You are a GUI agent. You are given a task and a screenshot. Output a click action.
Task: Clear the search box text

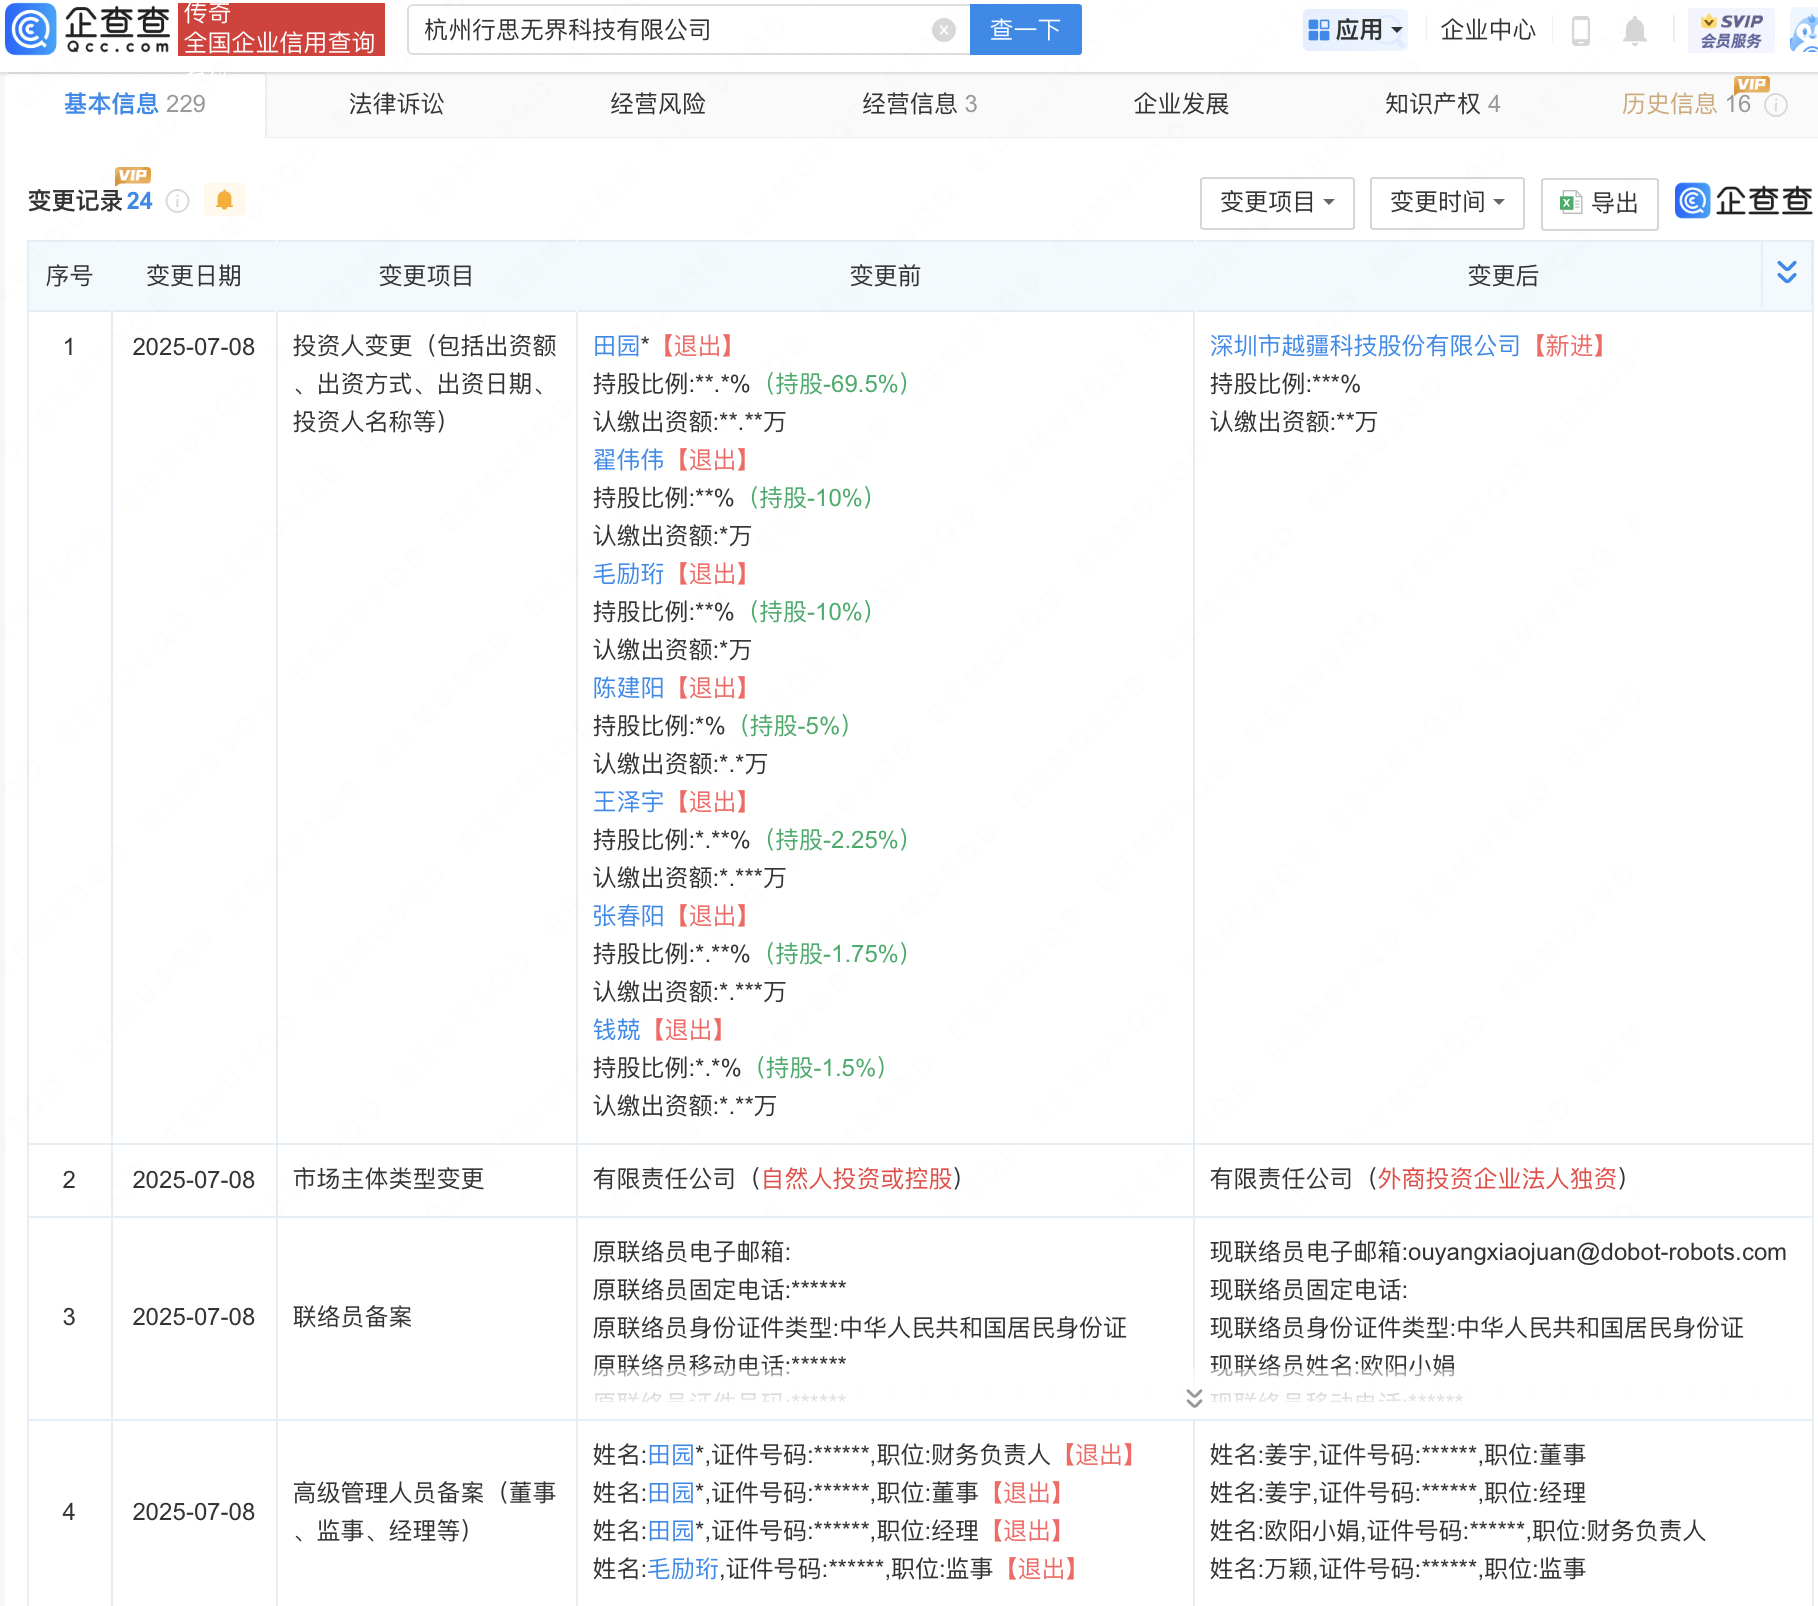tap(943, 30)
